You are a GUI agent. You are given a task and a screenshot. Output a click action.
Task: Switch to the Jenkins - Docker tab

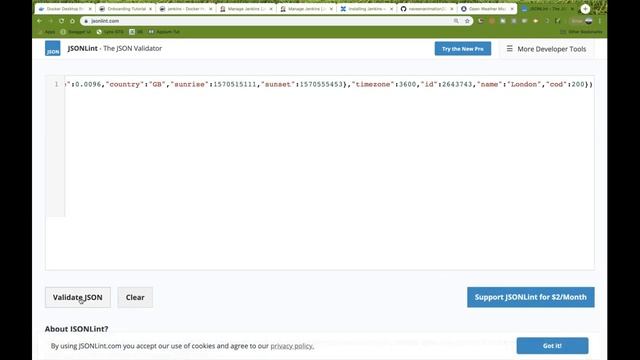[x=186, y=9]
